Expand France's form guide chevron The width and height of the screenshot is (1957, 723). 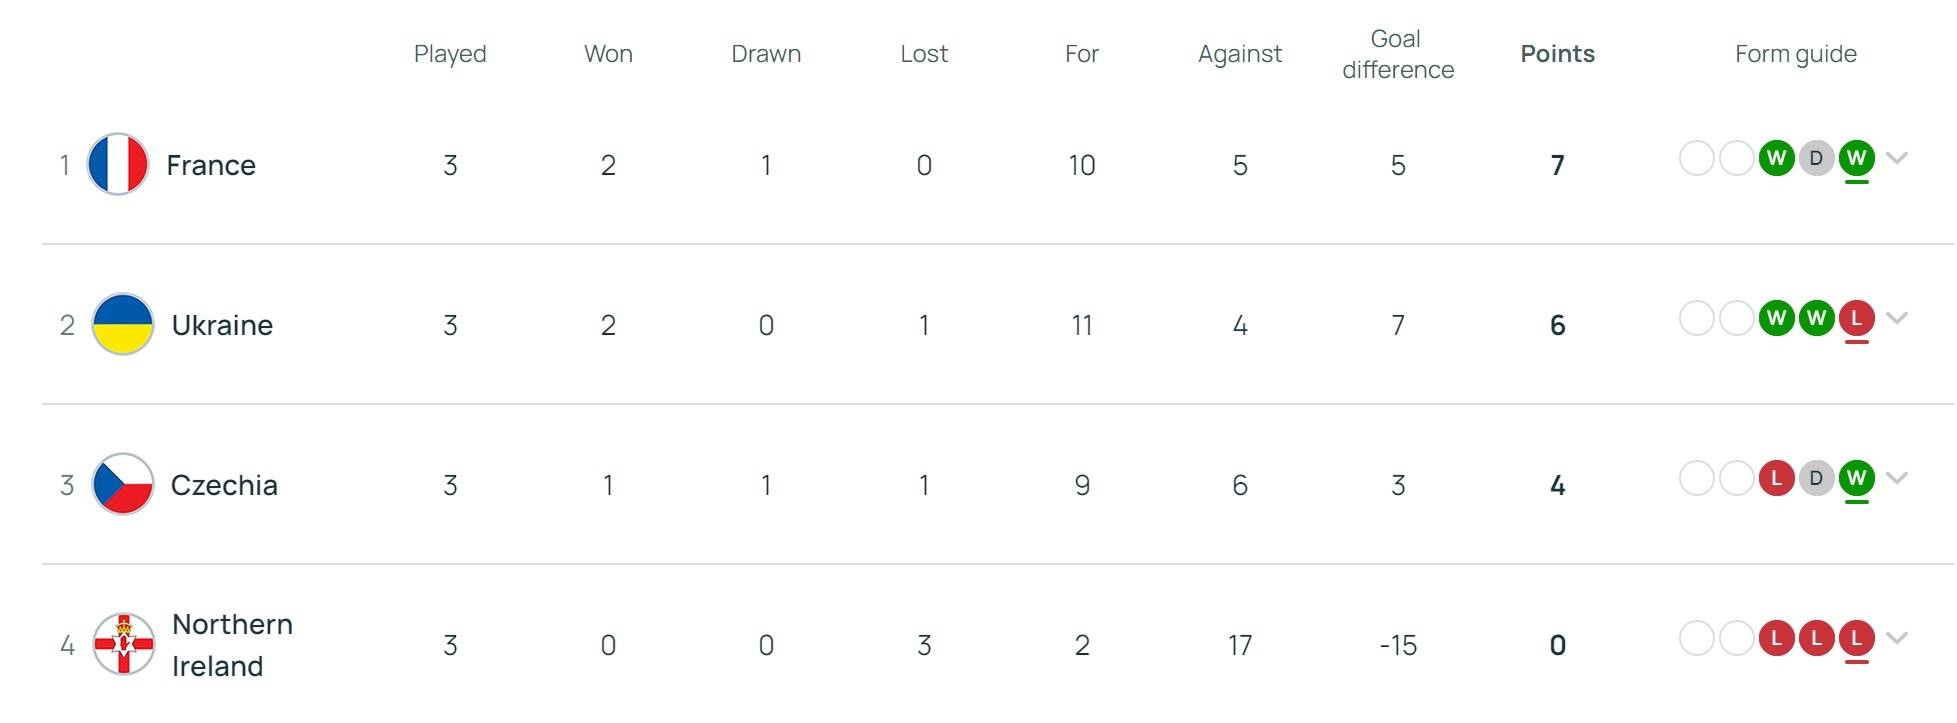(1897, 158)
